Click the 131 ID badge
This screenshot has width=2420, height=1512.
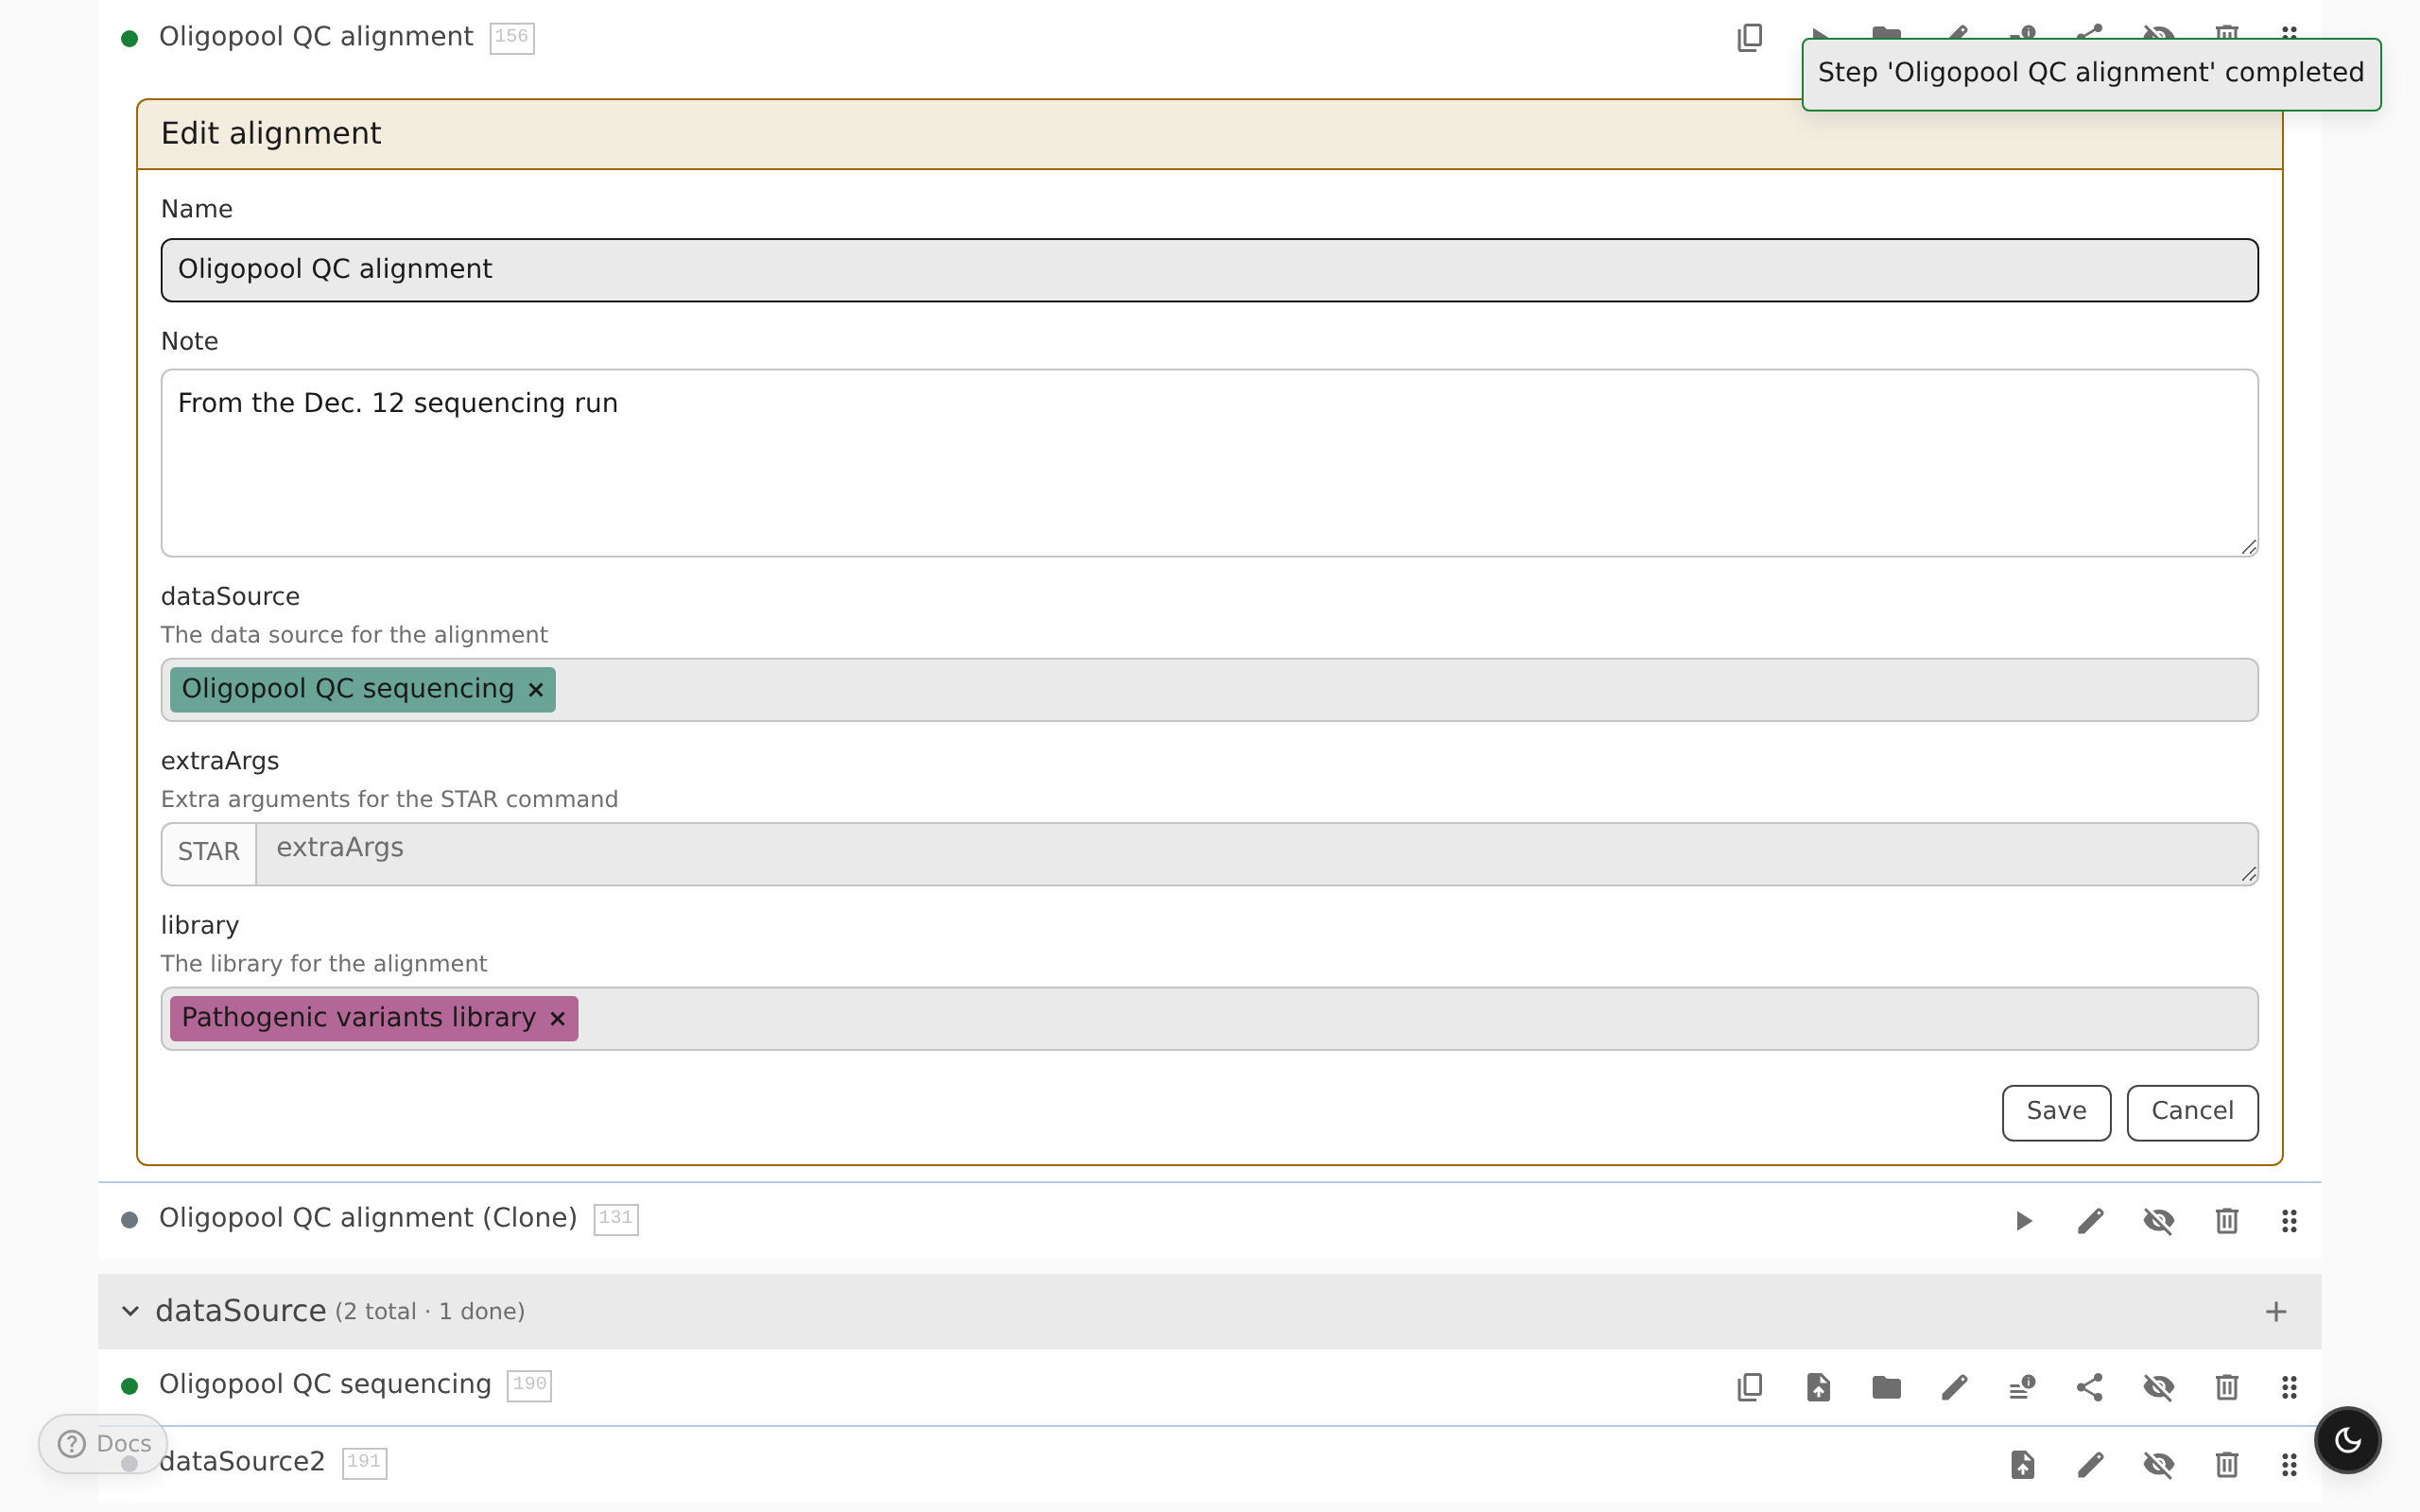click(616, 1219)
